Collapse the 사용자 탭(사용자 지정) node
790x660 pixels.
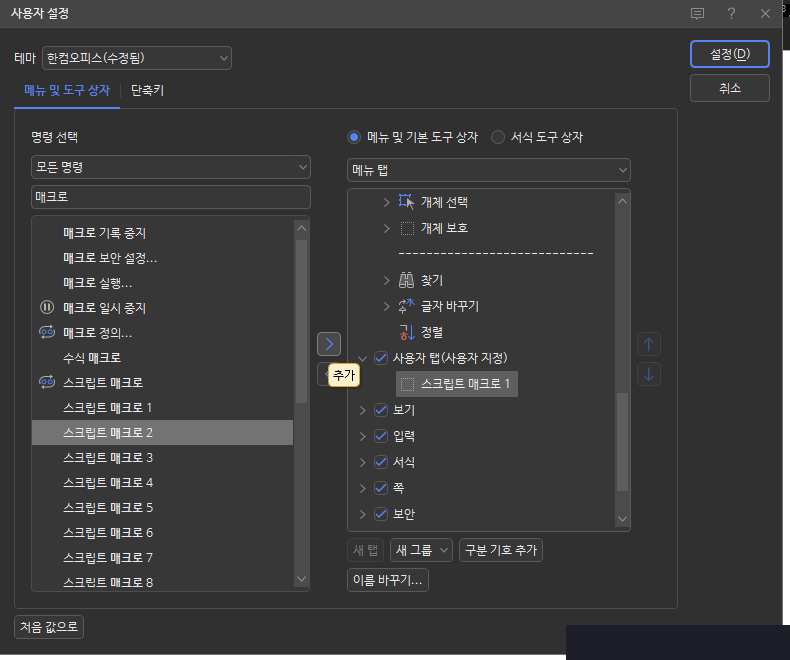(362, 358)
